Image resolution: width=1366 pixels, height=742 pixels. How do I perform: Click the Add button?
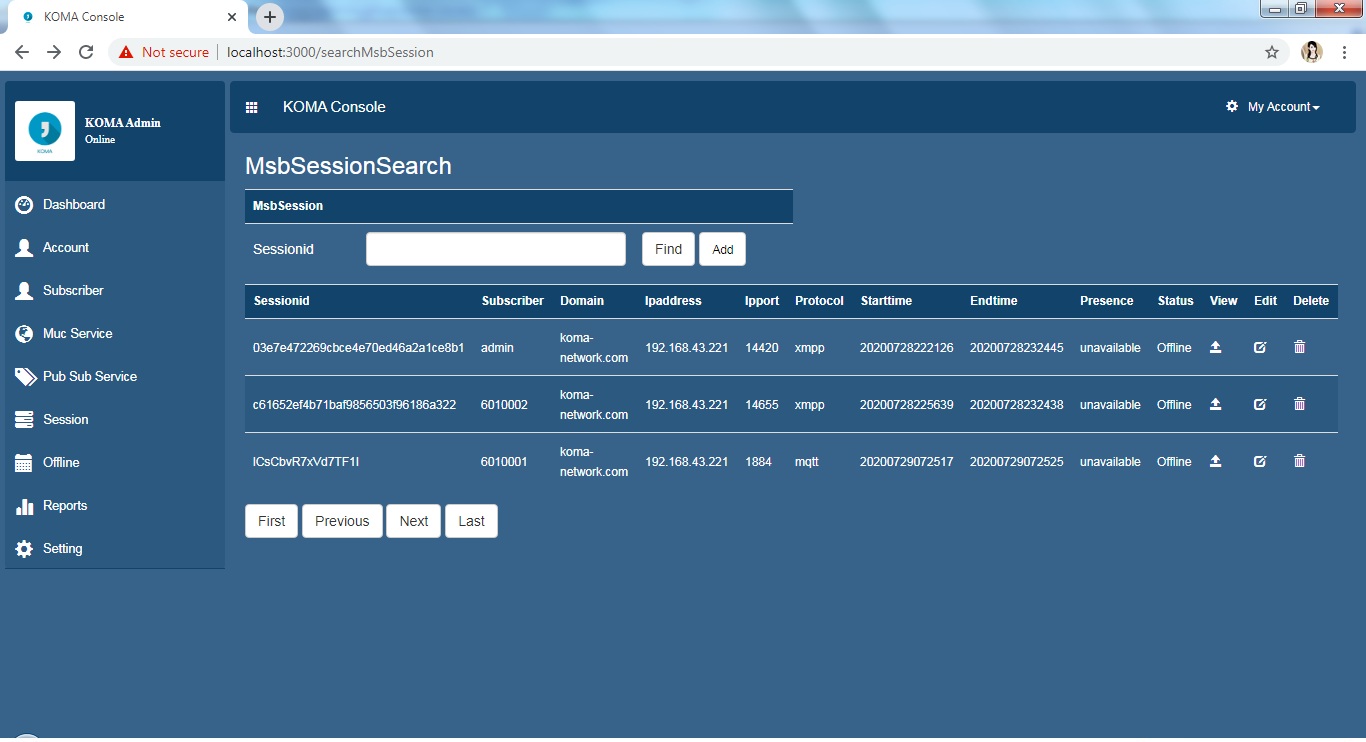point(722,249)
